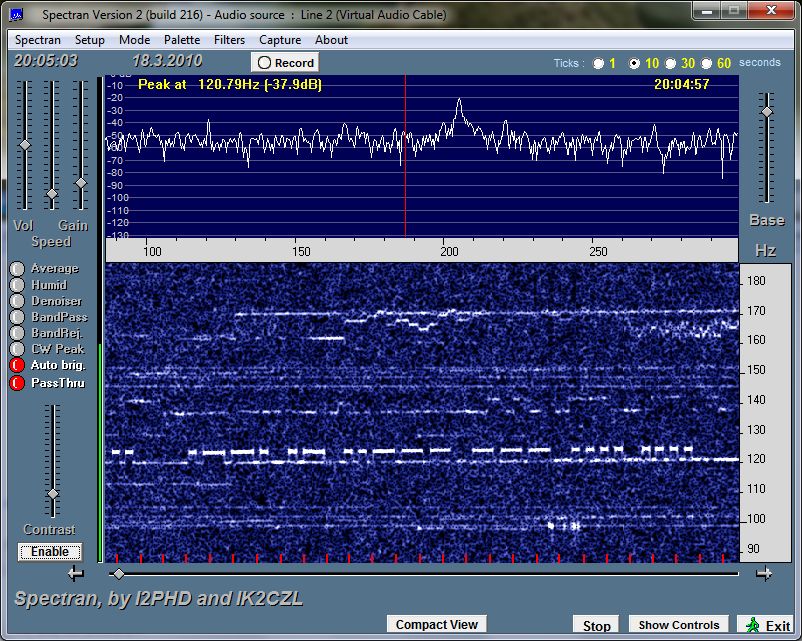The height and width of the screenshot is (641, 802).
Task: Open the Setup menu
Action: (x=89, y=40)
